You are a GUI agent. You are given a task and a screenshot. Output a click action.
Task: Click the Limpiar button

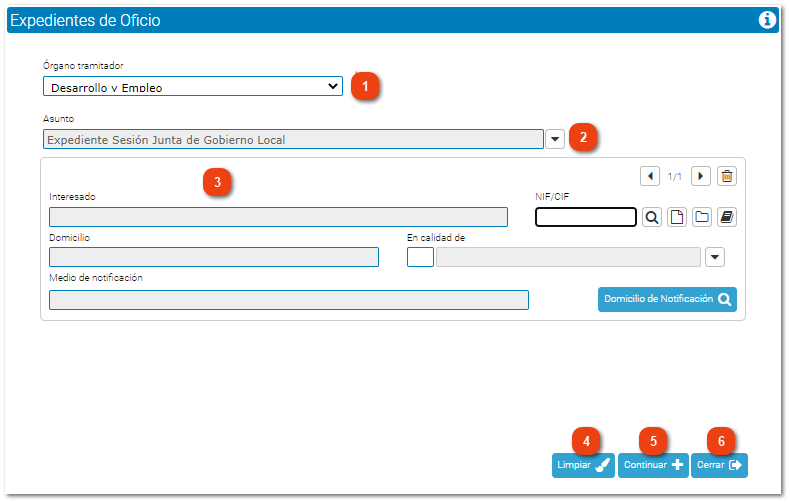click(x=583, y=465)
